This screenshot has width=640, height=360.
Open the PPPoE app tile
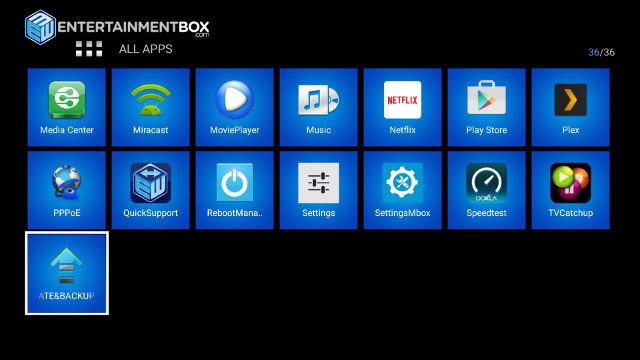coord(67,190)
